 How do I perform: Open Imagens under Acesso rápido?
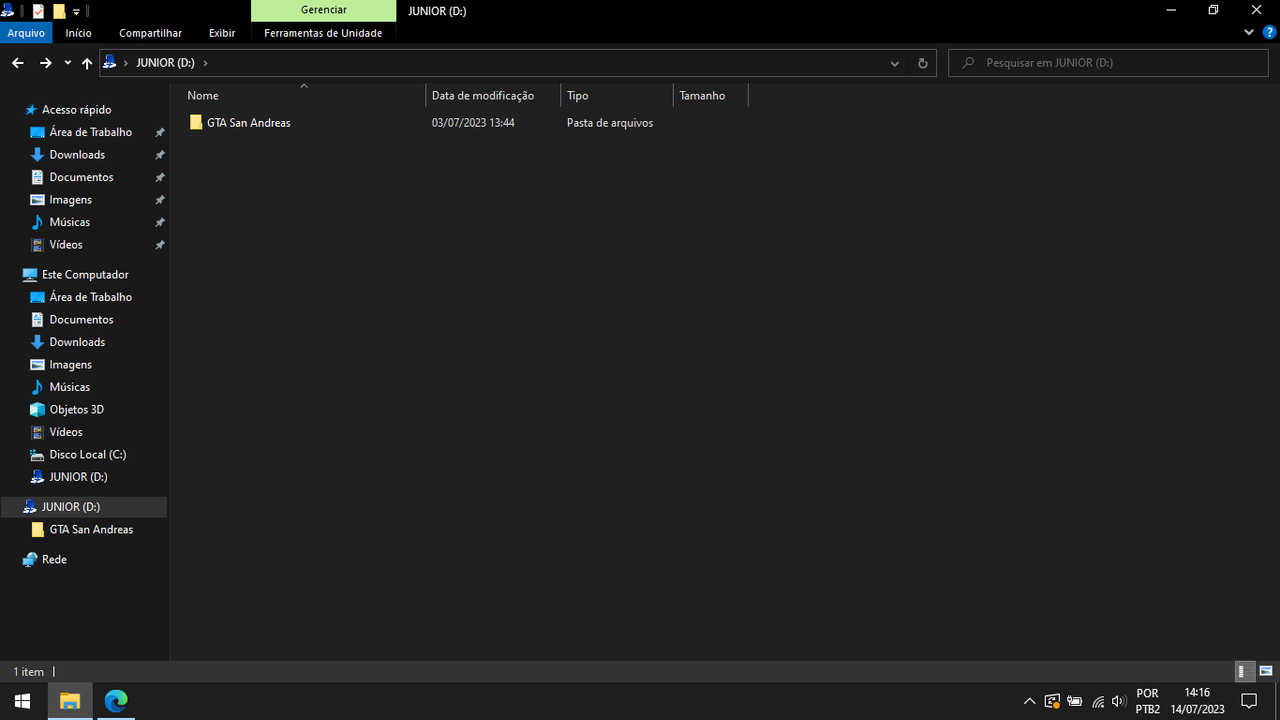click(70, 200)
